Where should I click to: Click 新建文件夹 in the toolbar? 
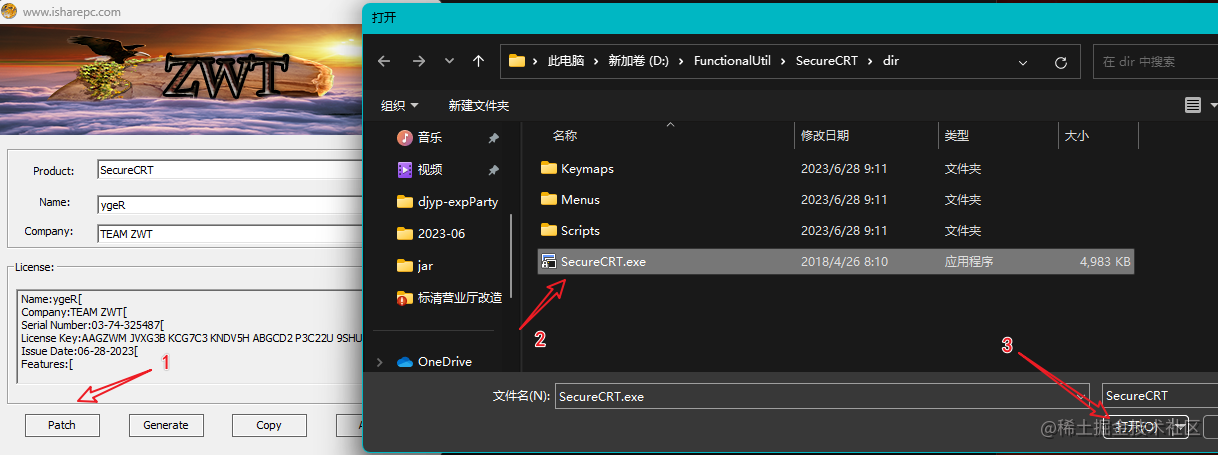479,105
